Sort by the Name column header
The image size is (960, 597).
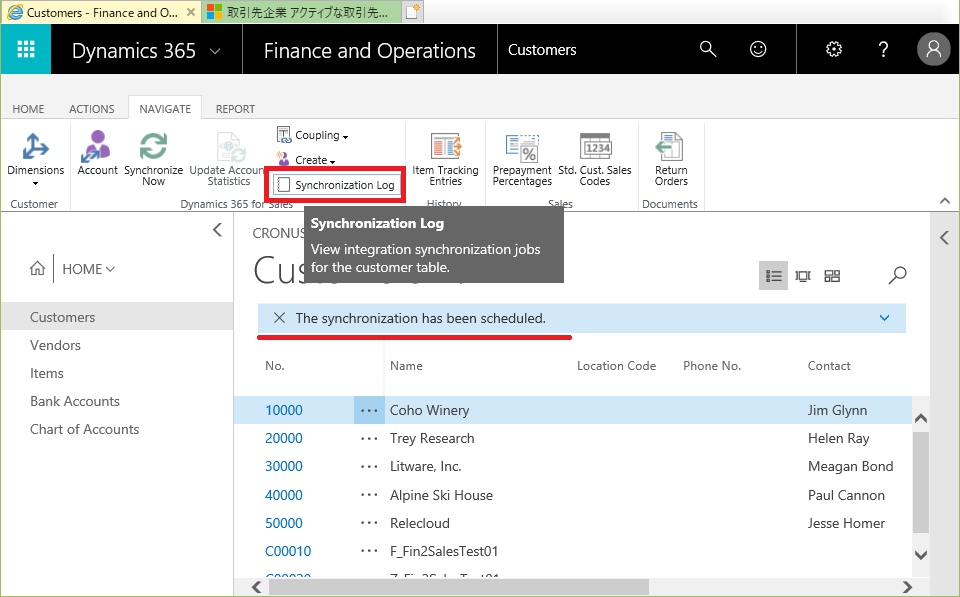406,366
